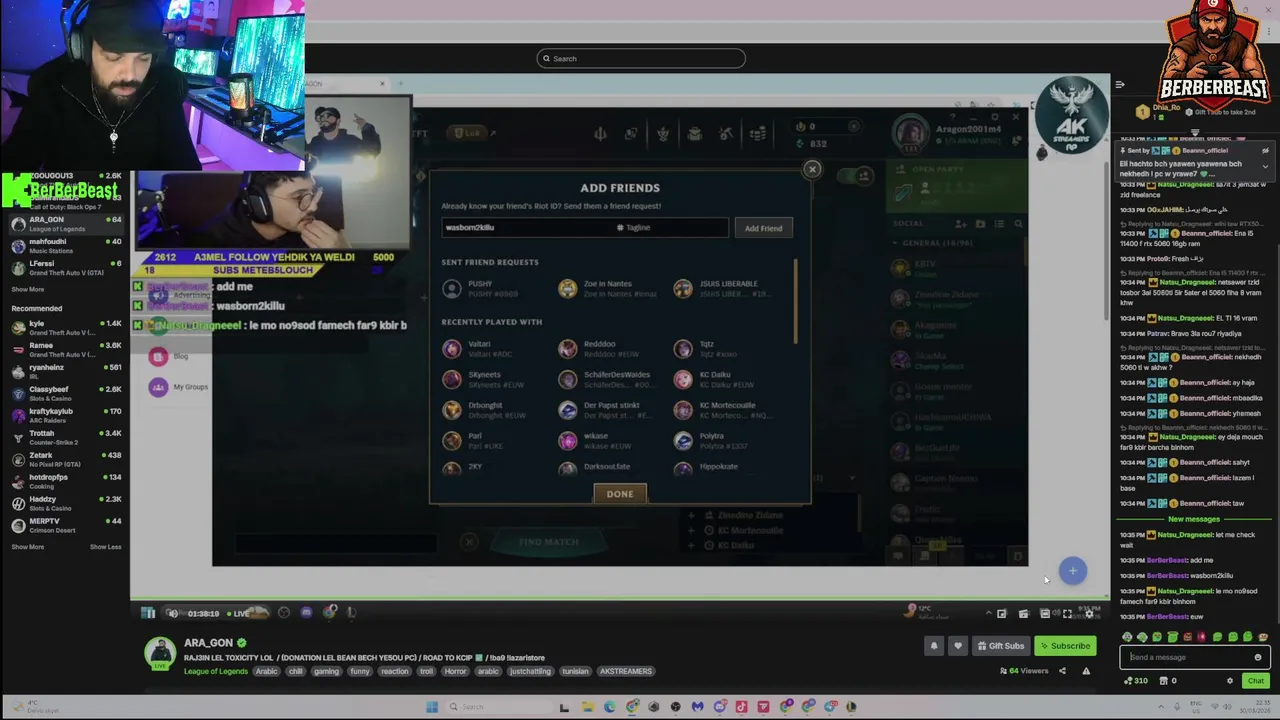Open ARA_GON in followed channels sidebar
Screen dimensions: 1280x720
click(65, 224)
